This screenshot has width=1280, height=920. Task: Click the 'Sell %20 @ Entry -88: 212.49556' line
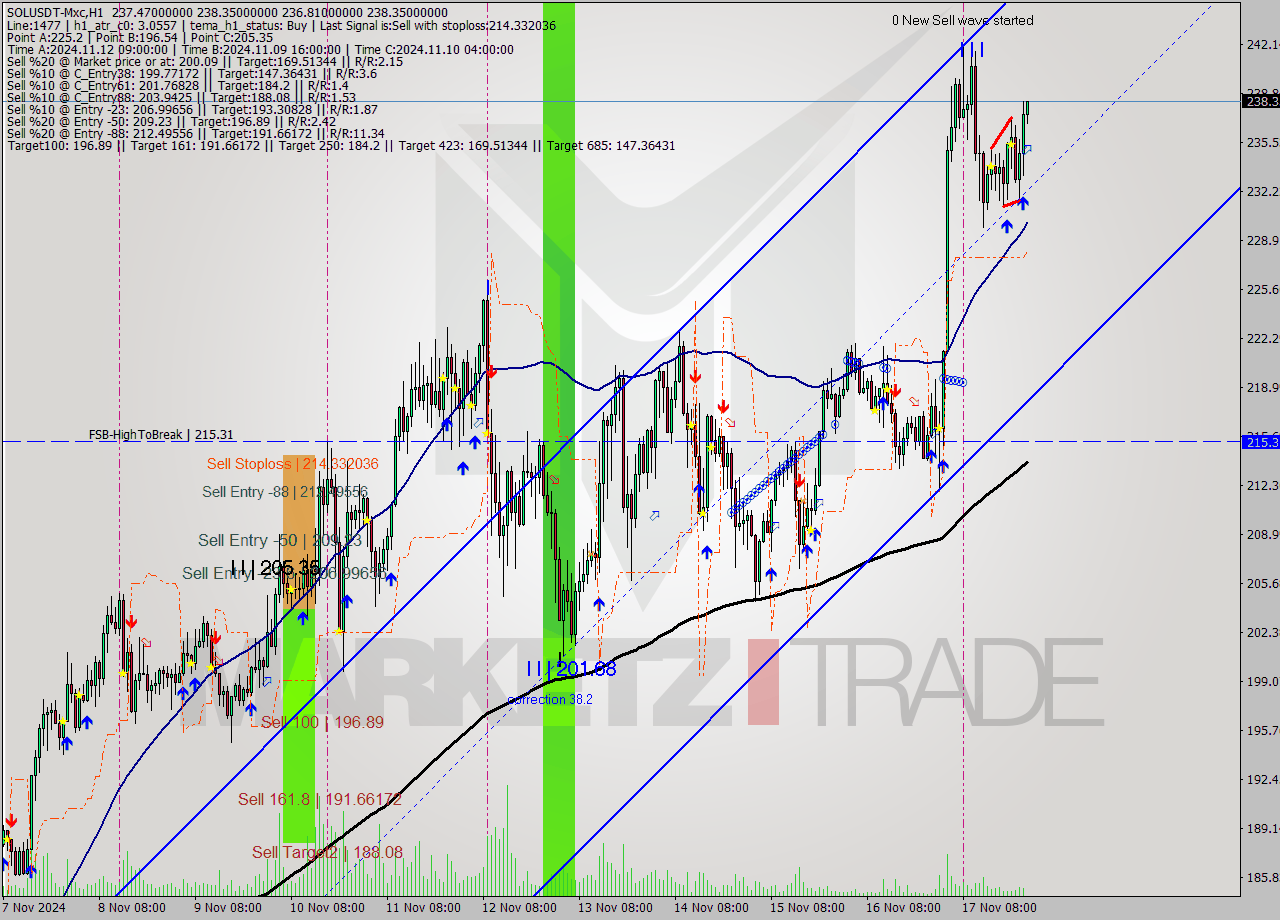click(x=195, y=133)
